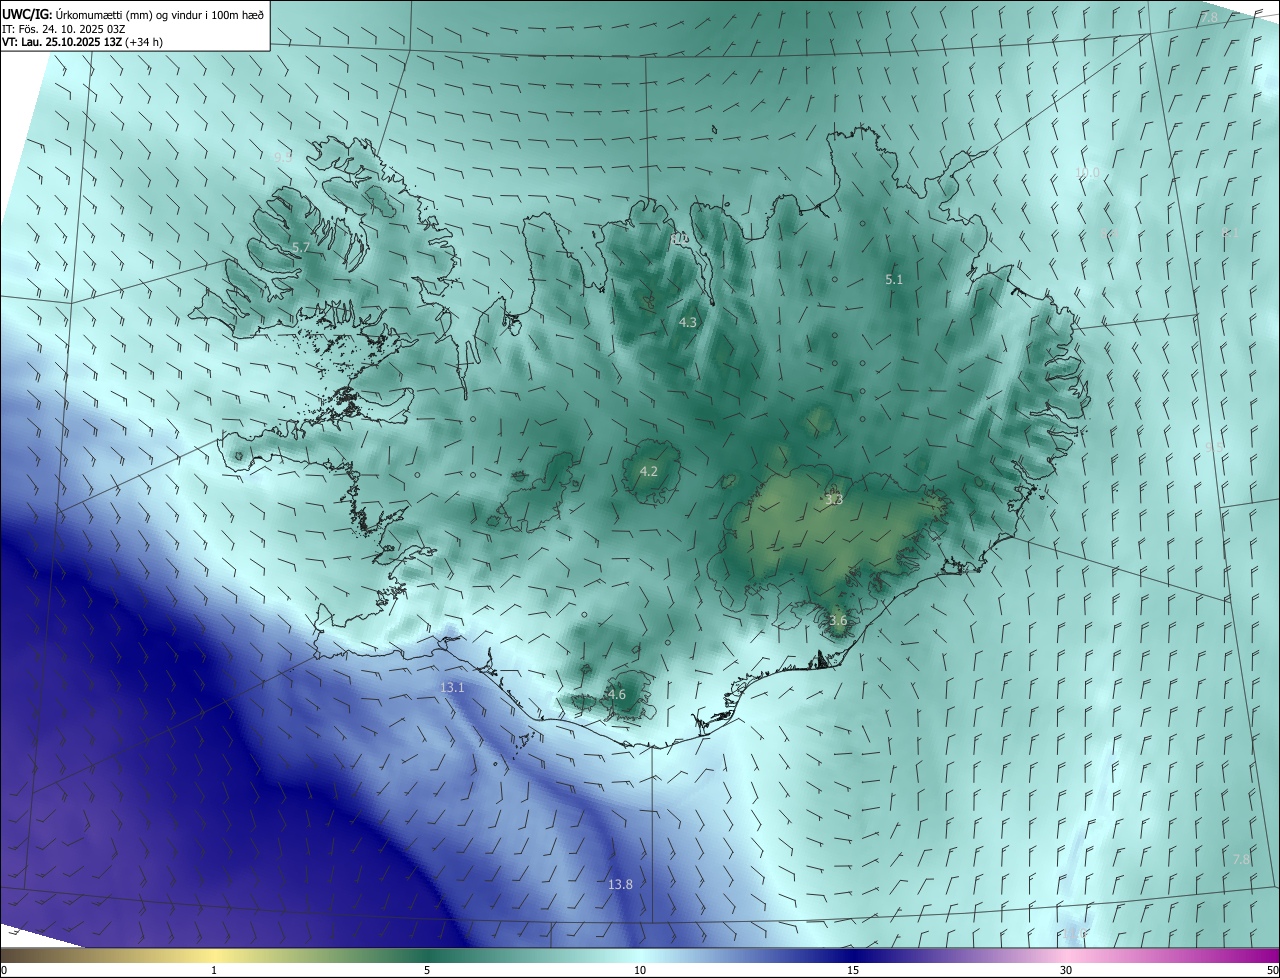The height and width of the screenshot is (978, 1280).
Task: Click the 13.8 value in the sea
Action: point(620,884)
